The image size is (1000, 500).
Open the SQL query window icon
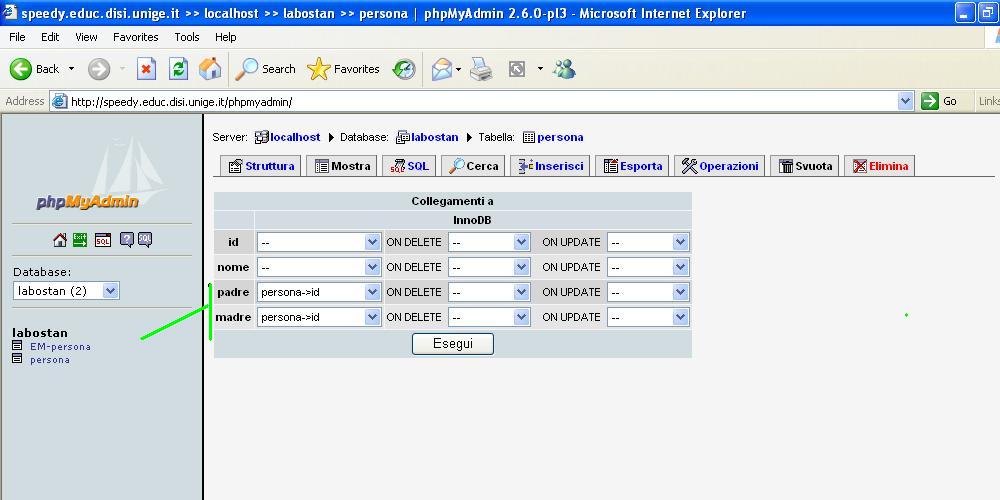pos(103,240)
